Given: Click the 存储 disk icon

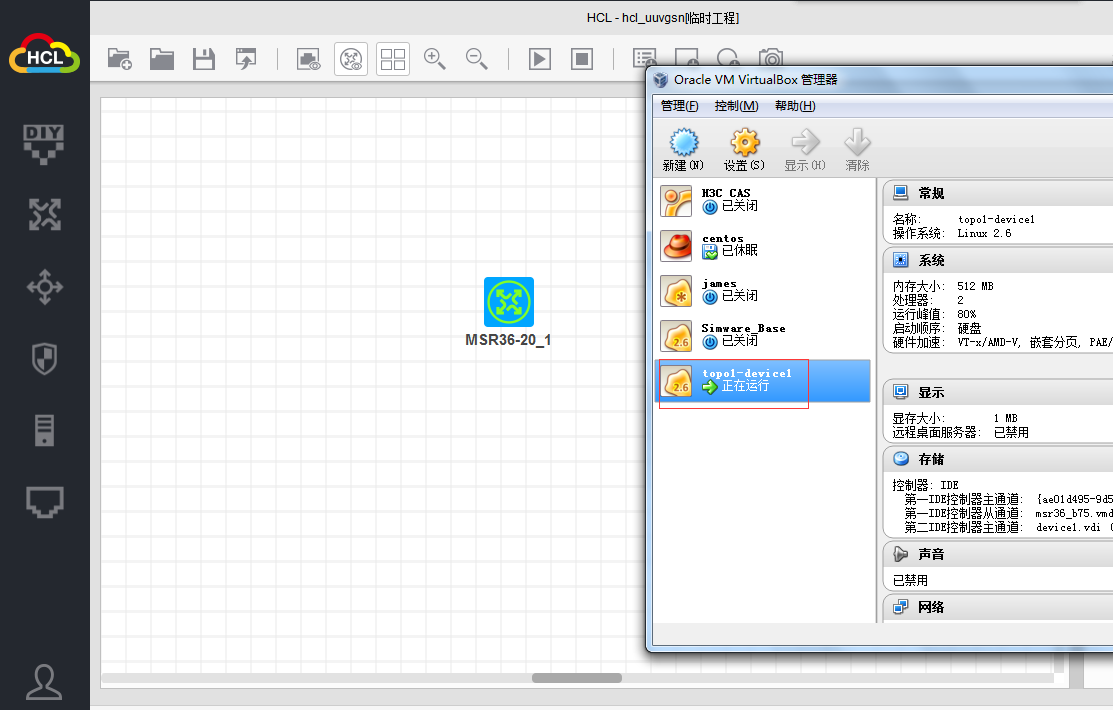Looking at the screenshot, I should click(901, 459).
